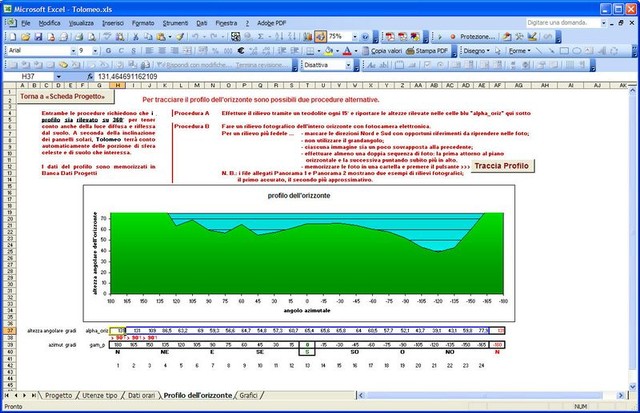The height and width of the screenshot is (413, 640).
Task: Switch to the Progetto sheet tab
Action: [58, 395]
